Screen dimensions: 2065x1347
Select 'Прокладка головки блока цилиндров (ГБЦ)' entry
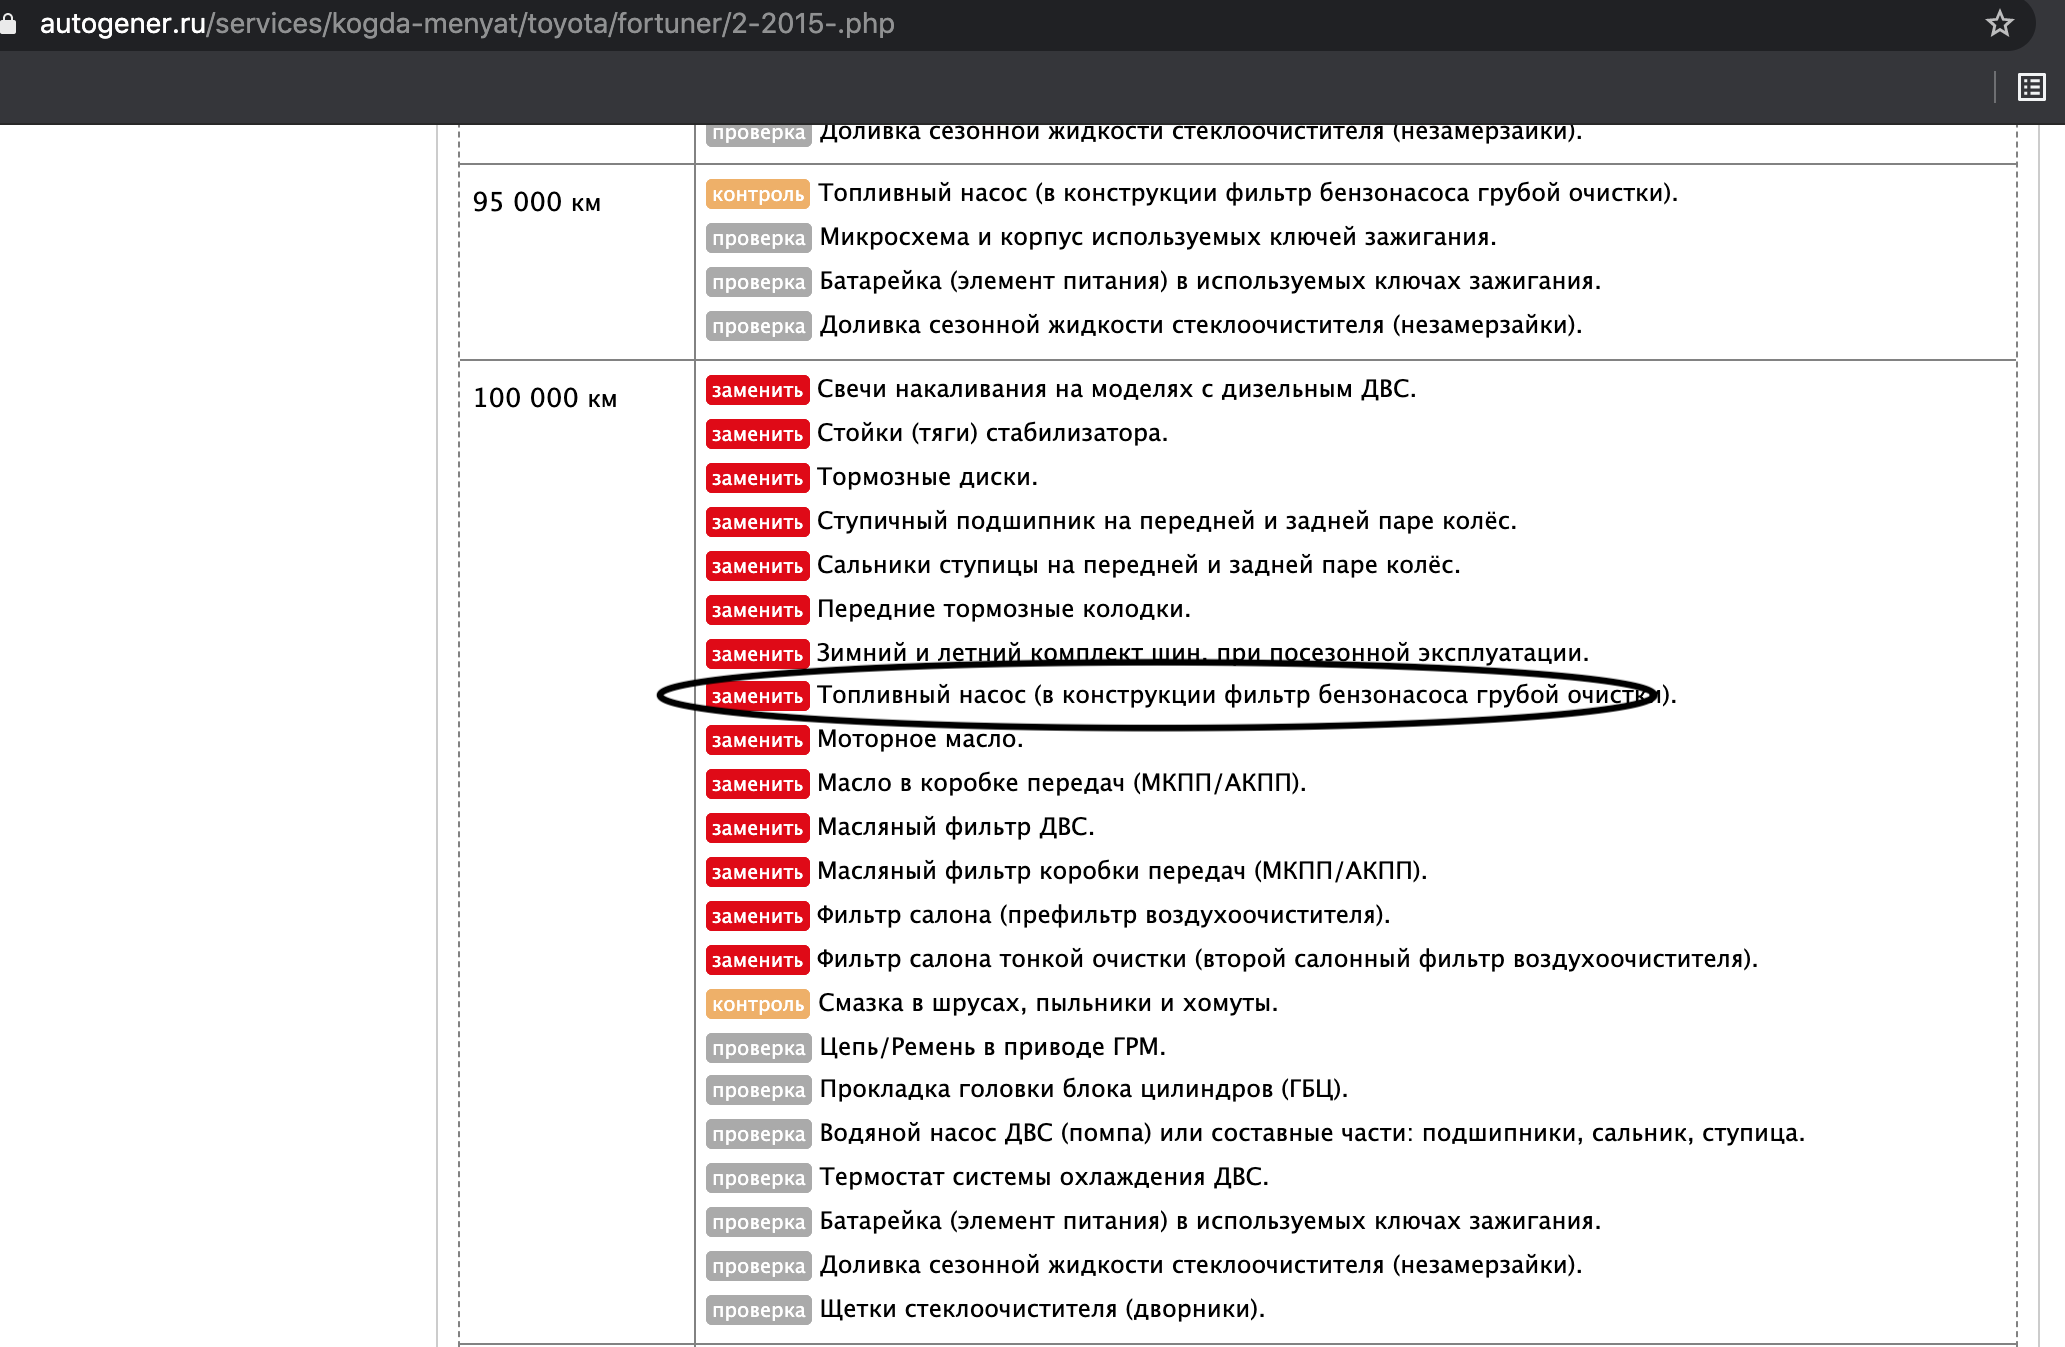[x=1084, y=1089]
